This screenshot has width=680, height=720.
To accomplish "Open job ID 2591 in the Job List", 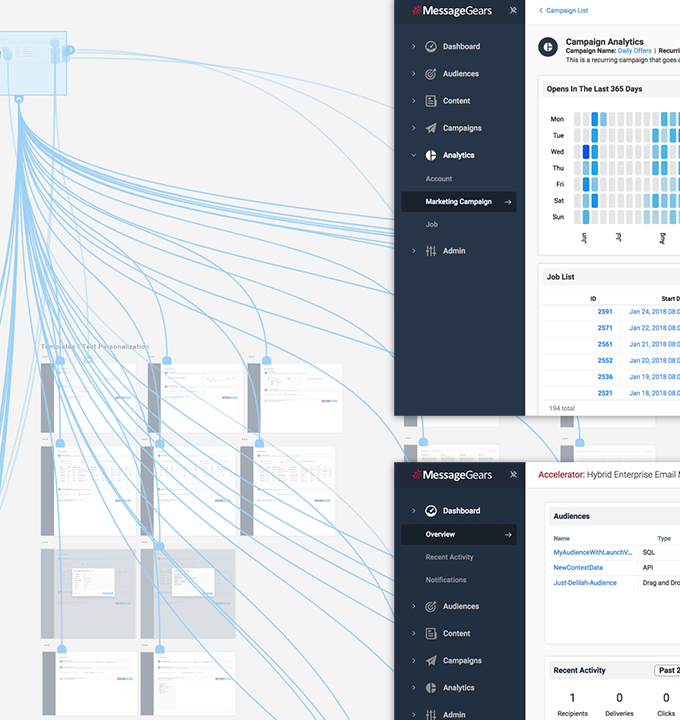I will [605, 312].
